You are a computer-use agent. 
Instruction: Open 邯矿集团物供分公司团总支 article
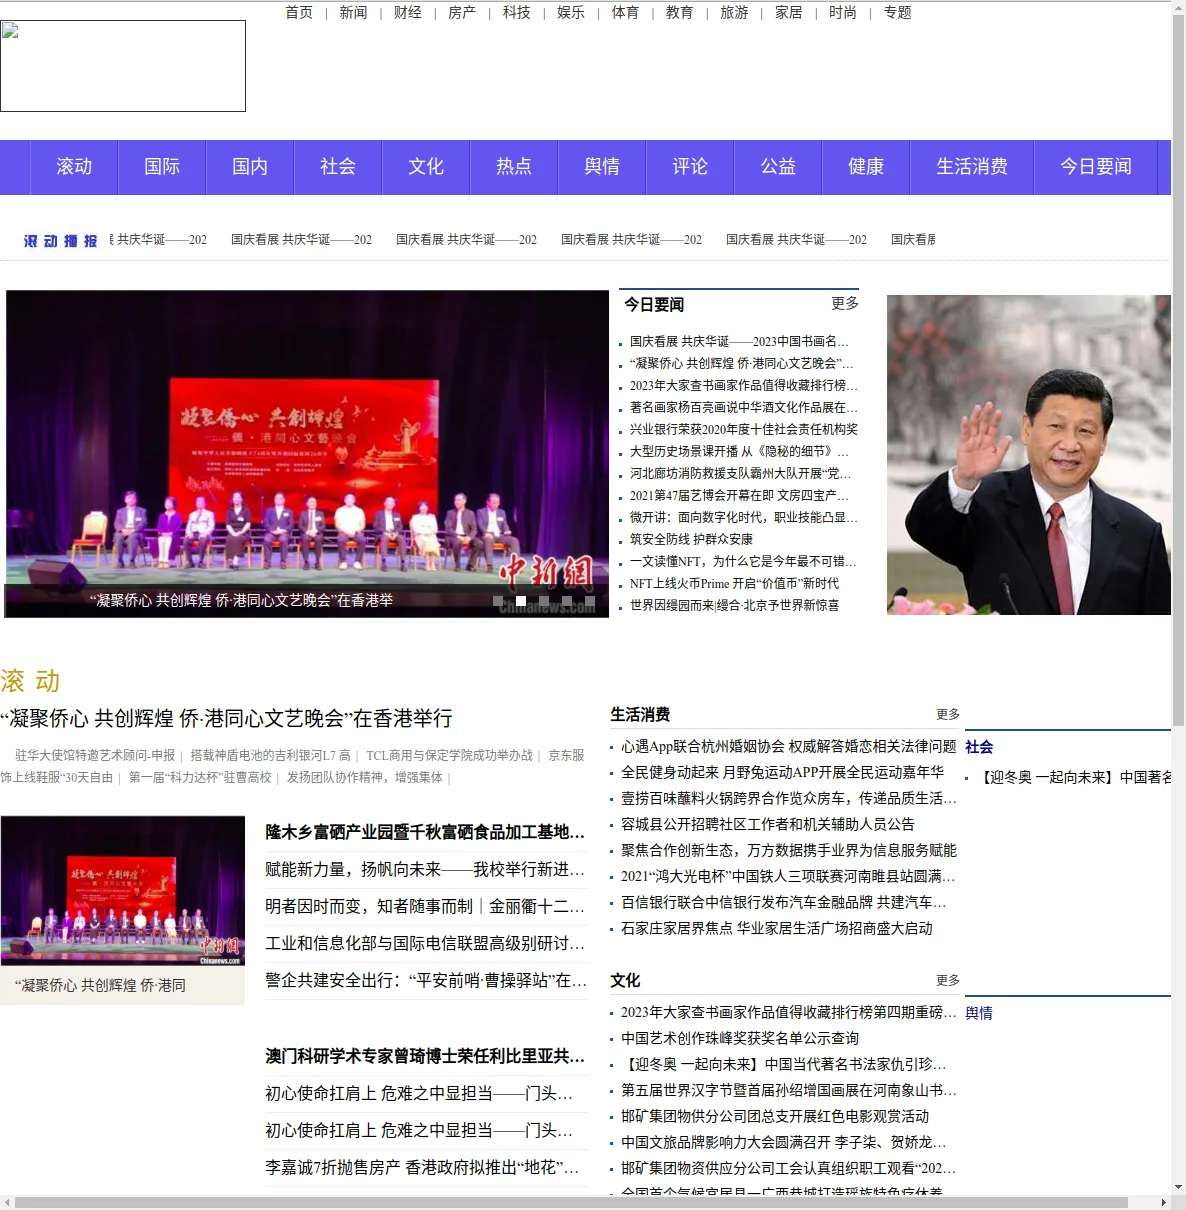(x=775, y=1117)
